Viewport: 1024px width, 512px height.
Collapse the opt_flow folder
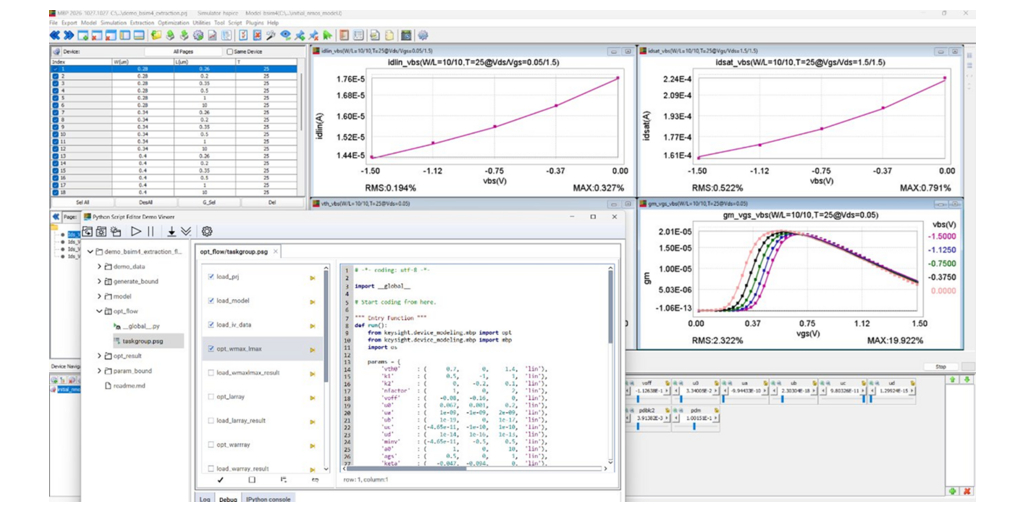click(x=99, y=312)
